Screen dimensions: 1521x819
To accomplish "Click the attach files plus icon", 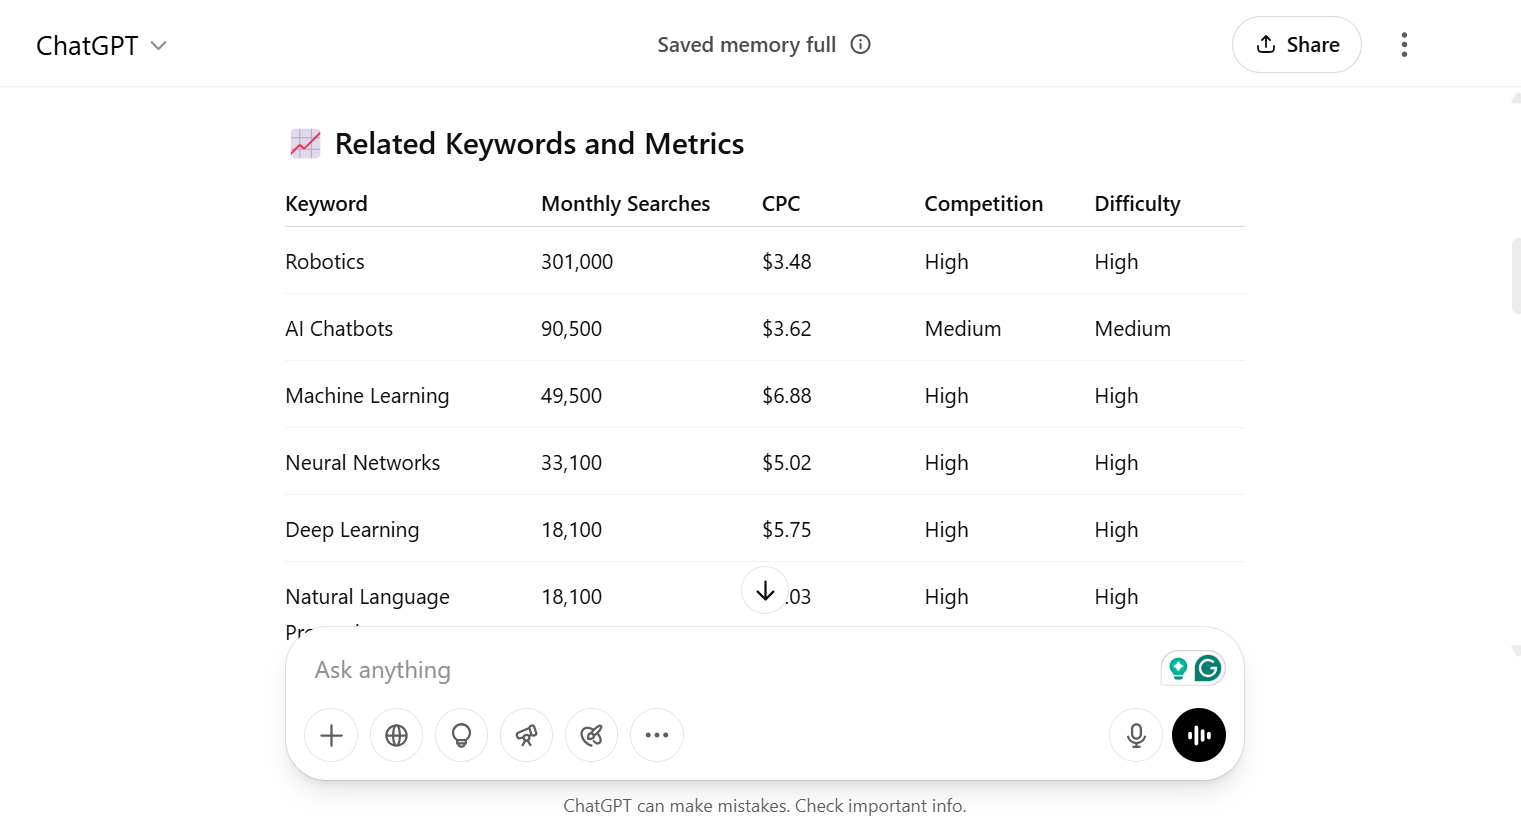I will [x=330, y=735].
